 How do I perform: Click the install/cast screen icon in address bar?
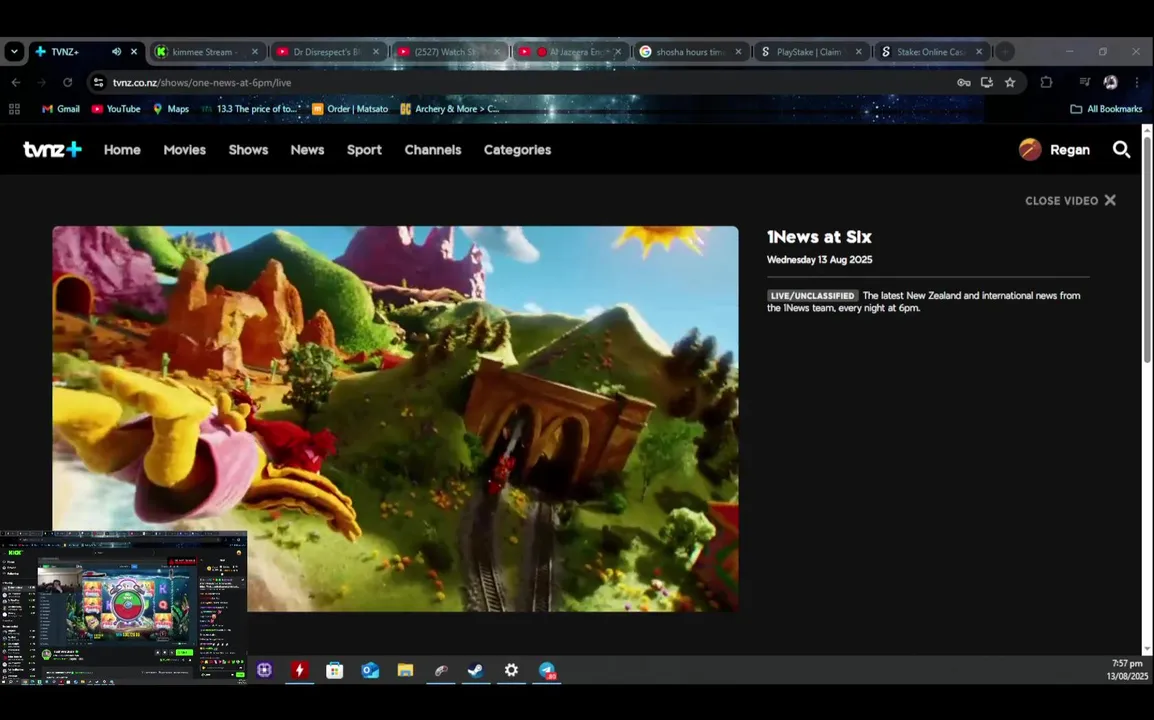click(x=987, y=82)
